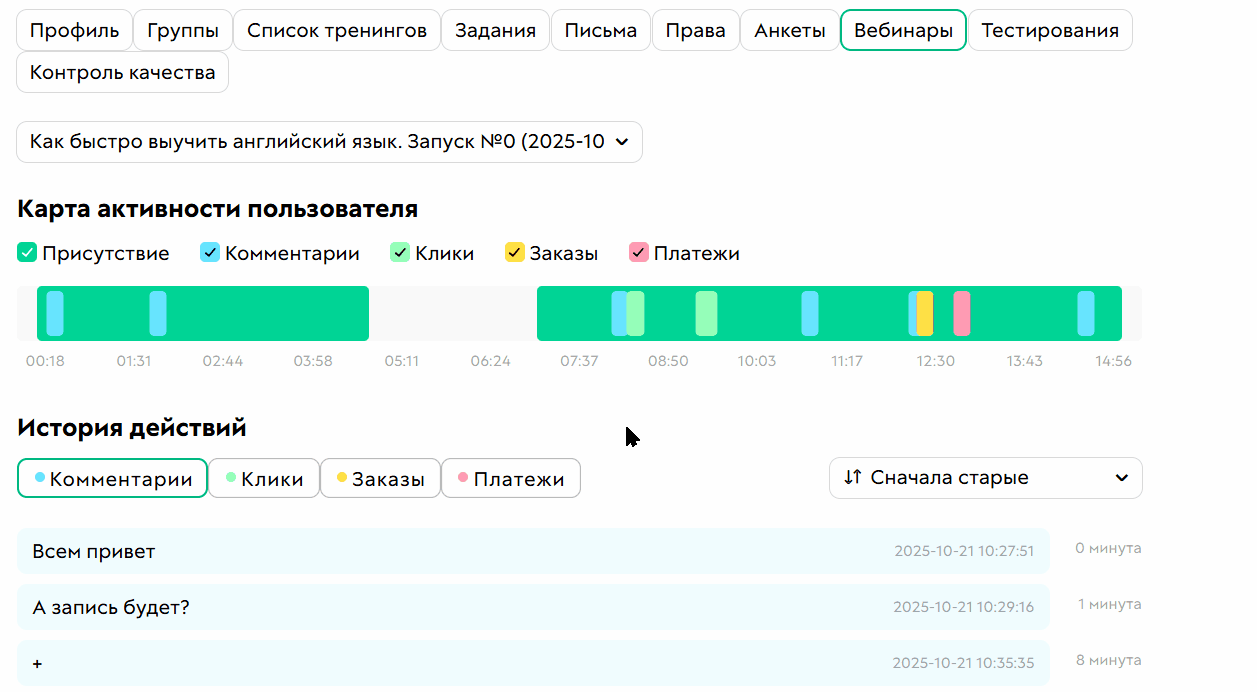
Task: Click the blue presence marker near 00:18
Action: [x=55, y=313]
